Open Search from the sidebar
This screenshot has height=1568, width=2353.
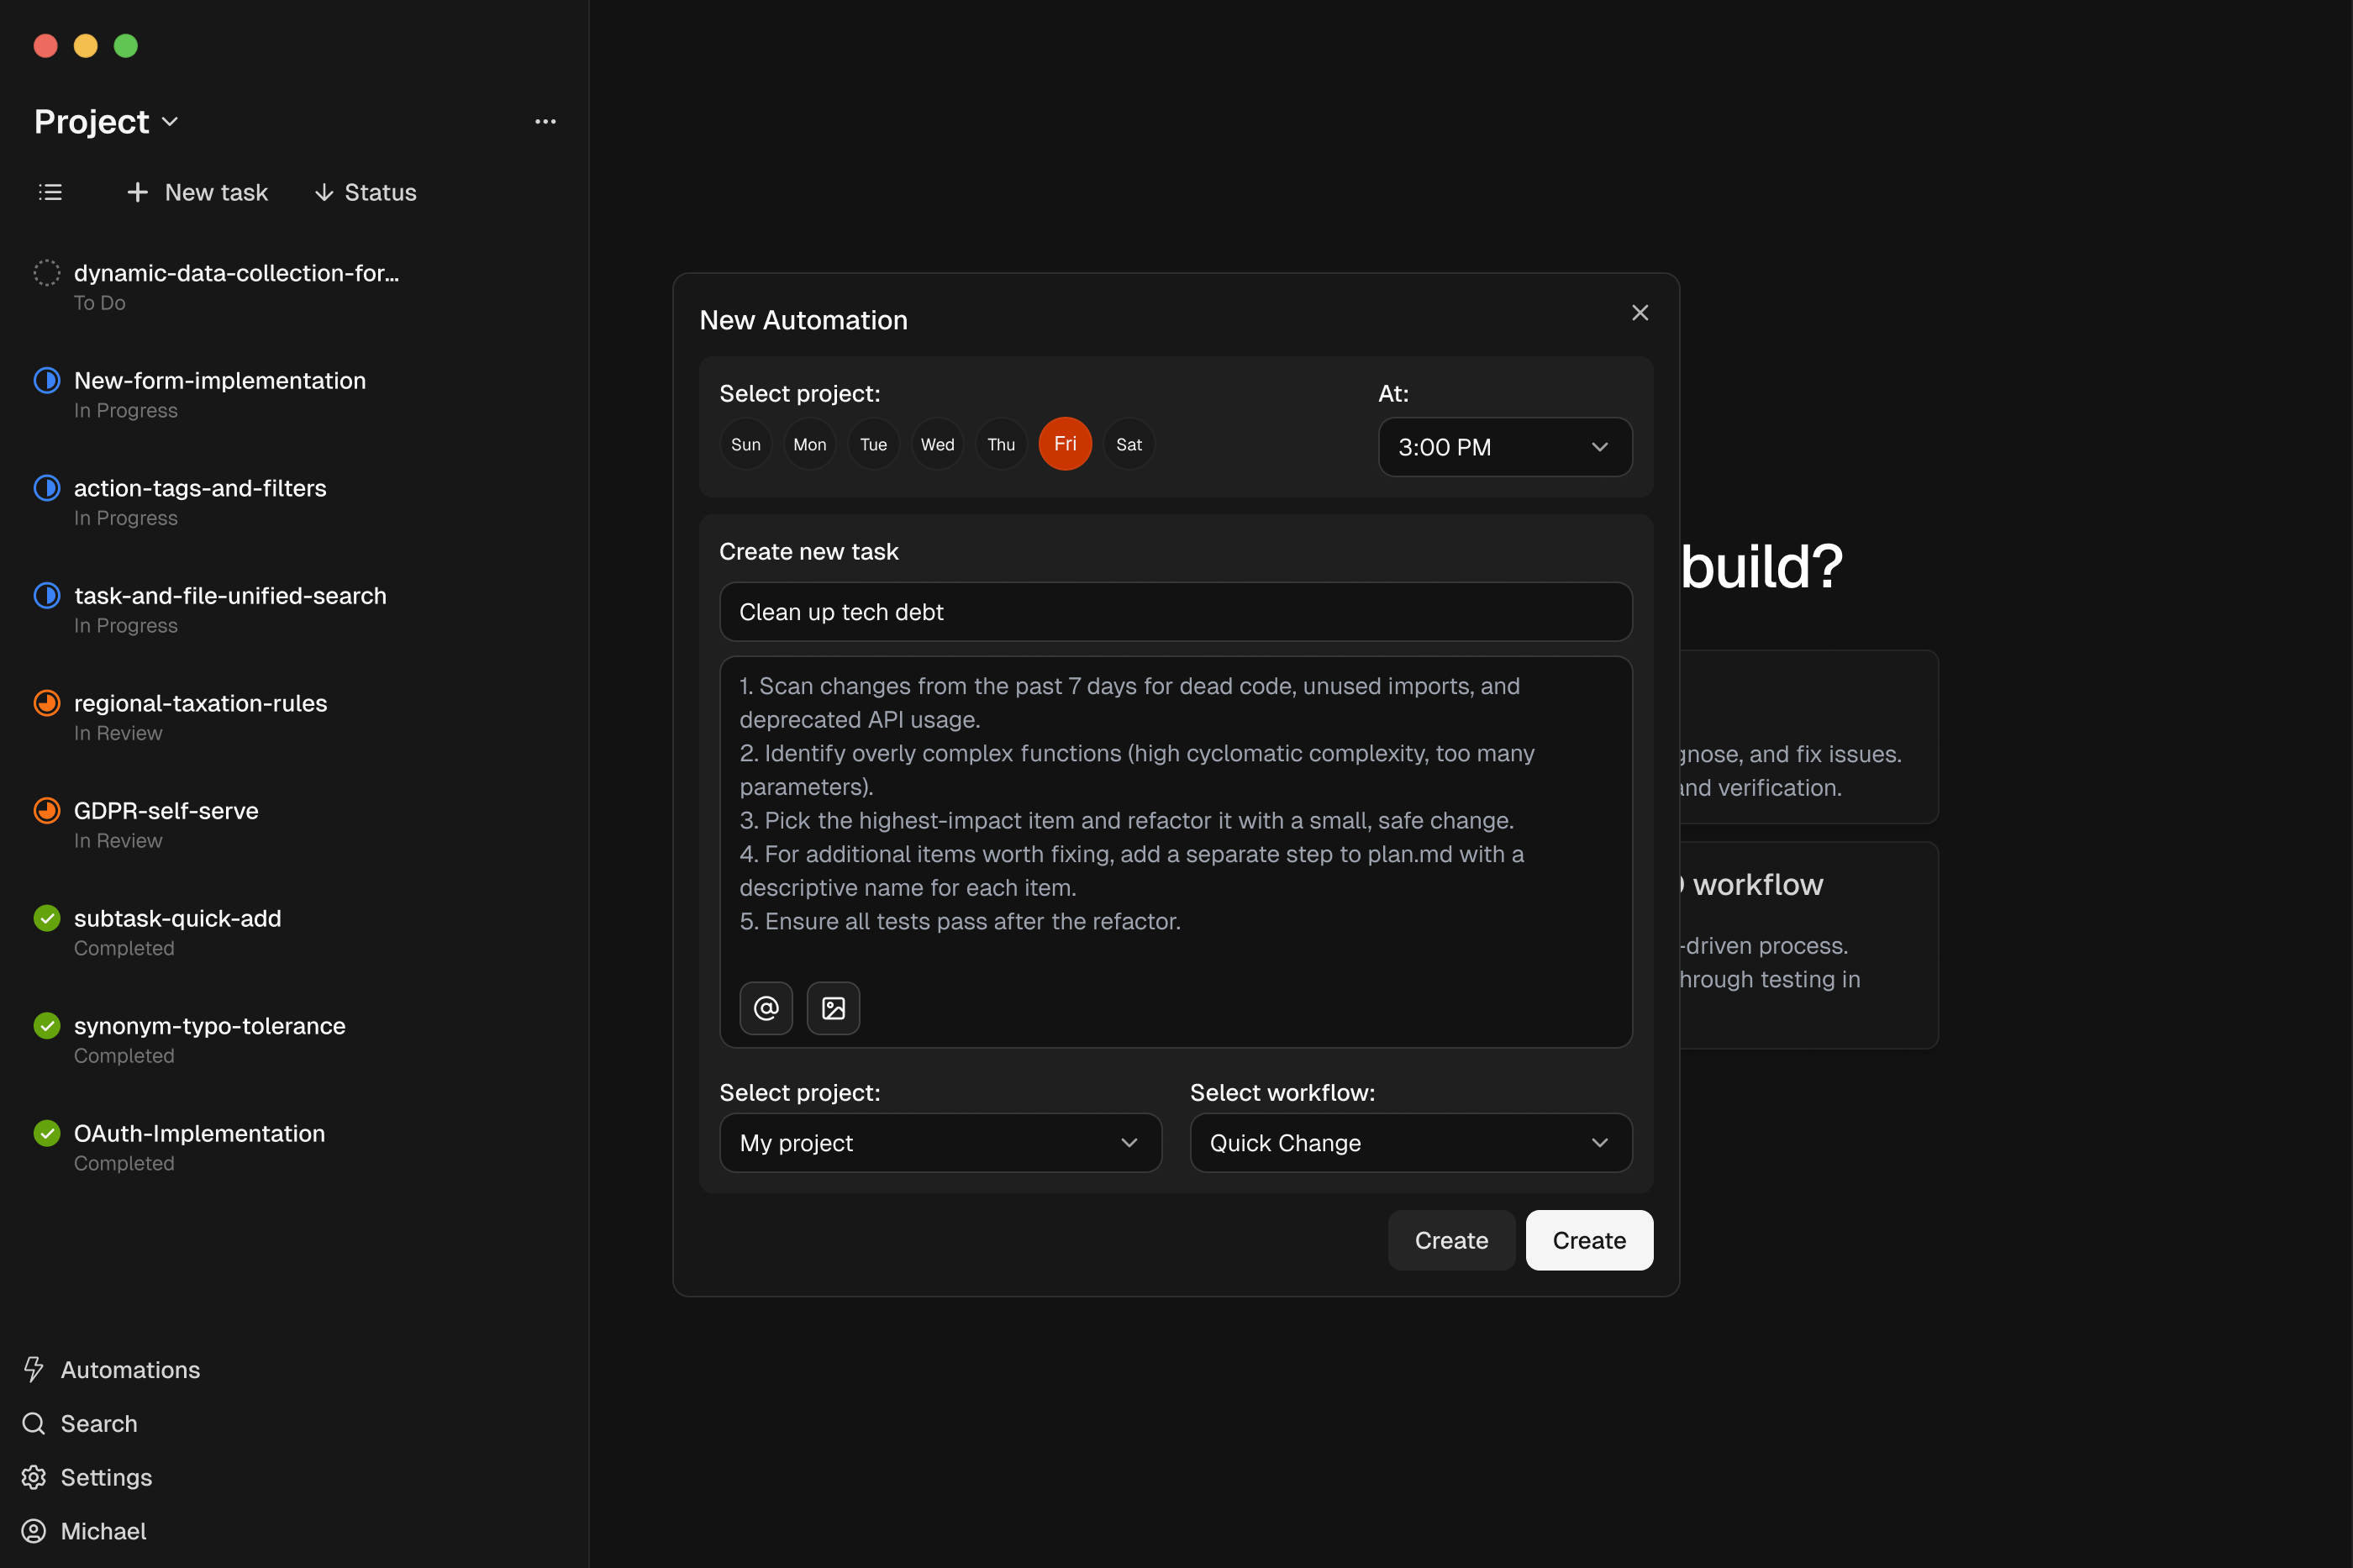(98, 1423)
